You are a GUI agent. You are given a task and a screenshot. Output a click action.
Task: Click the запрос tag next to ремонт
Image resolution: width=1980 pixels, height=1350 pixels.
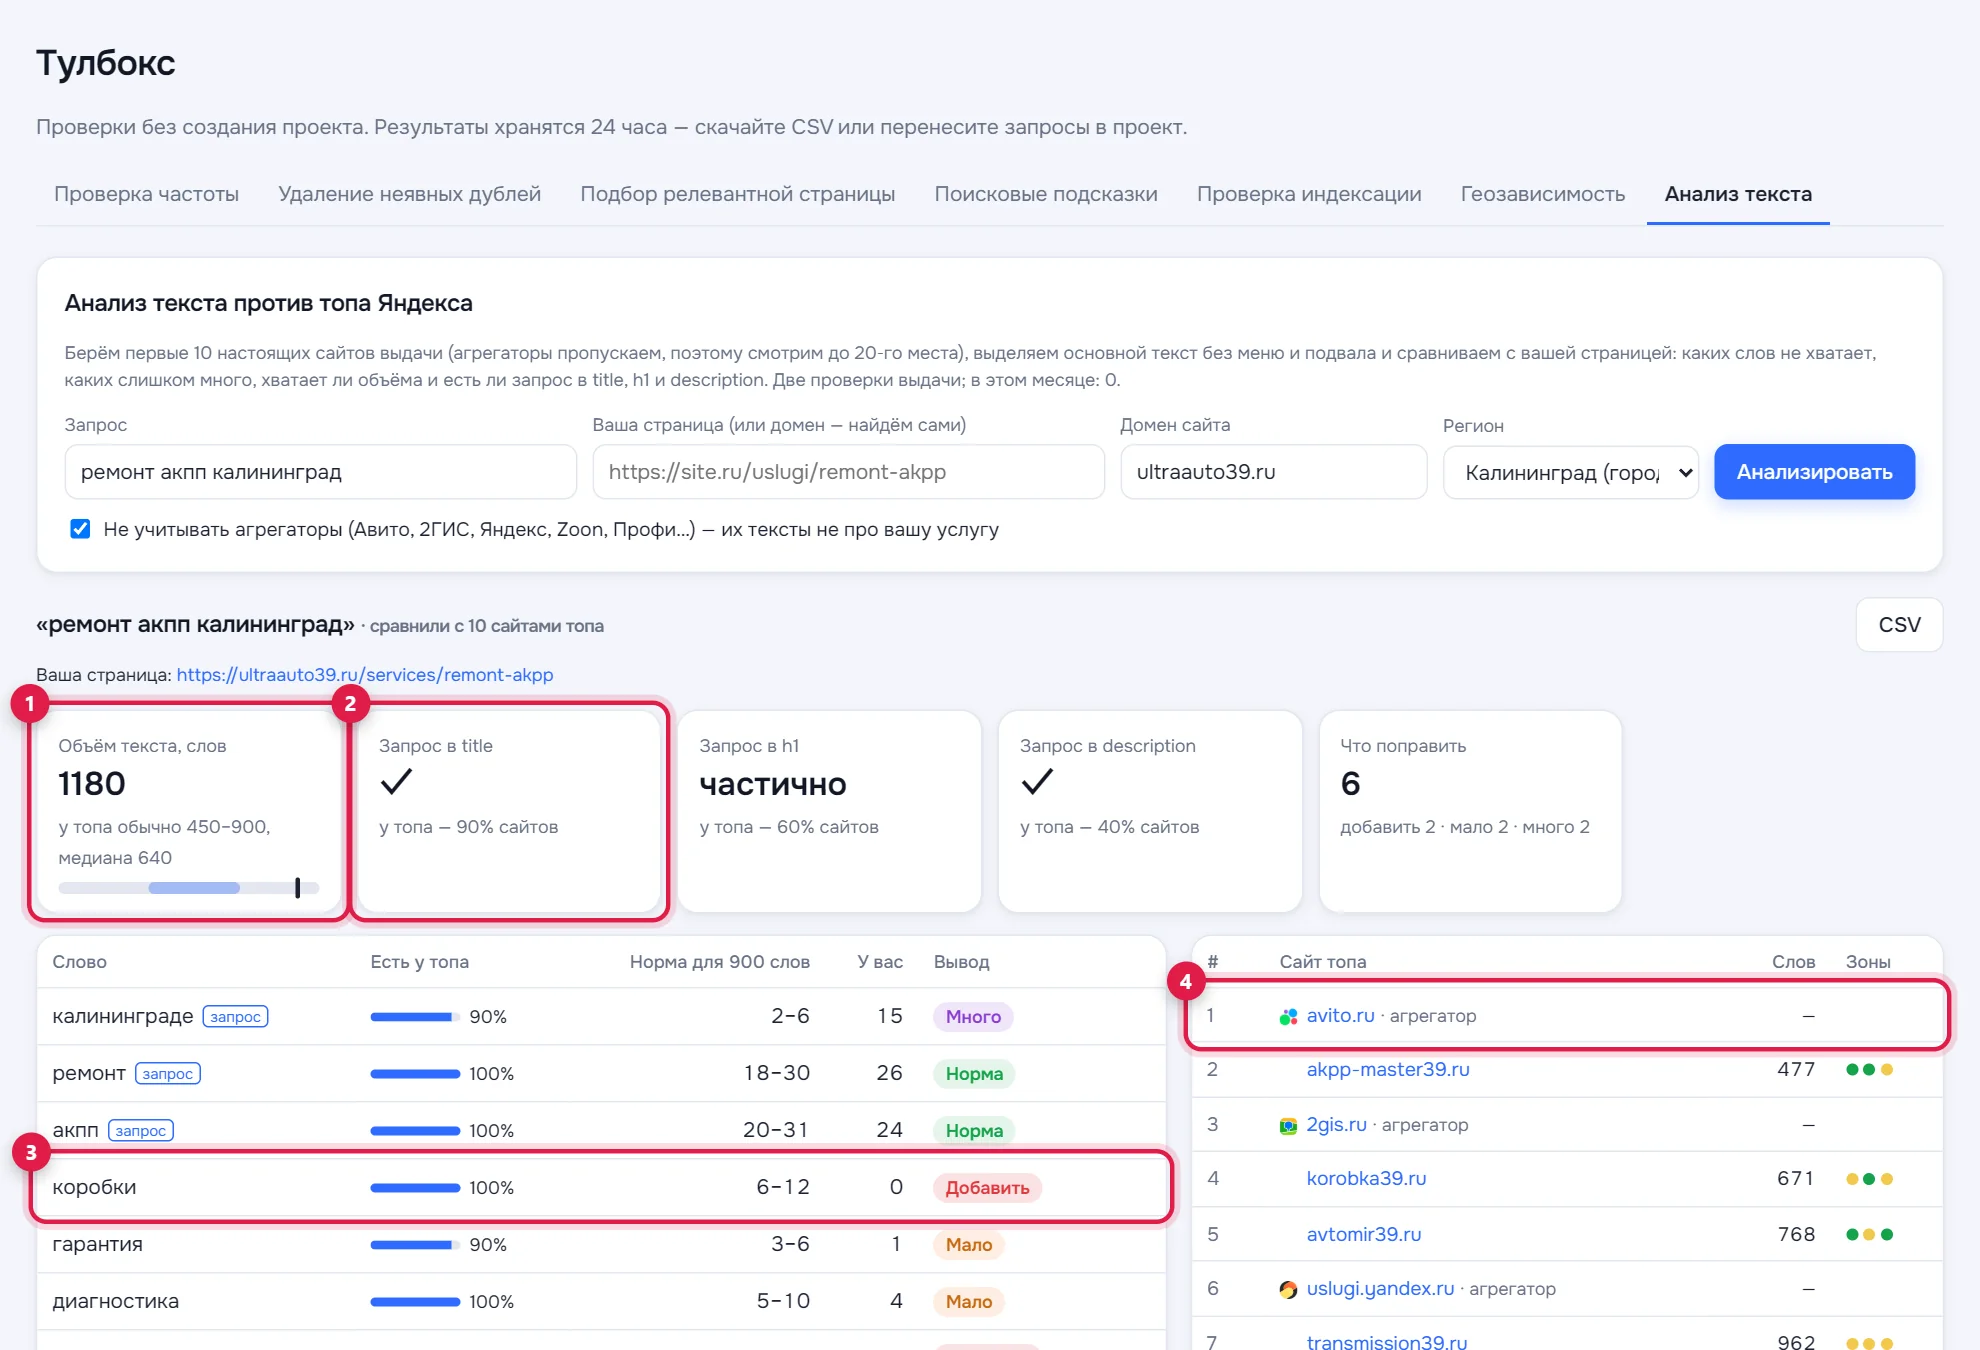click(x=167, y=1074)
